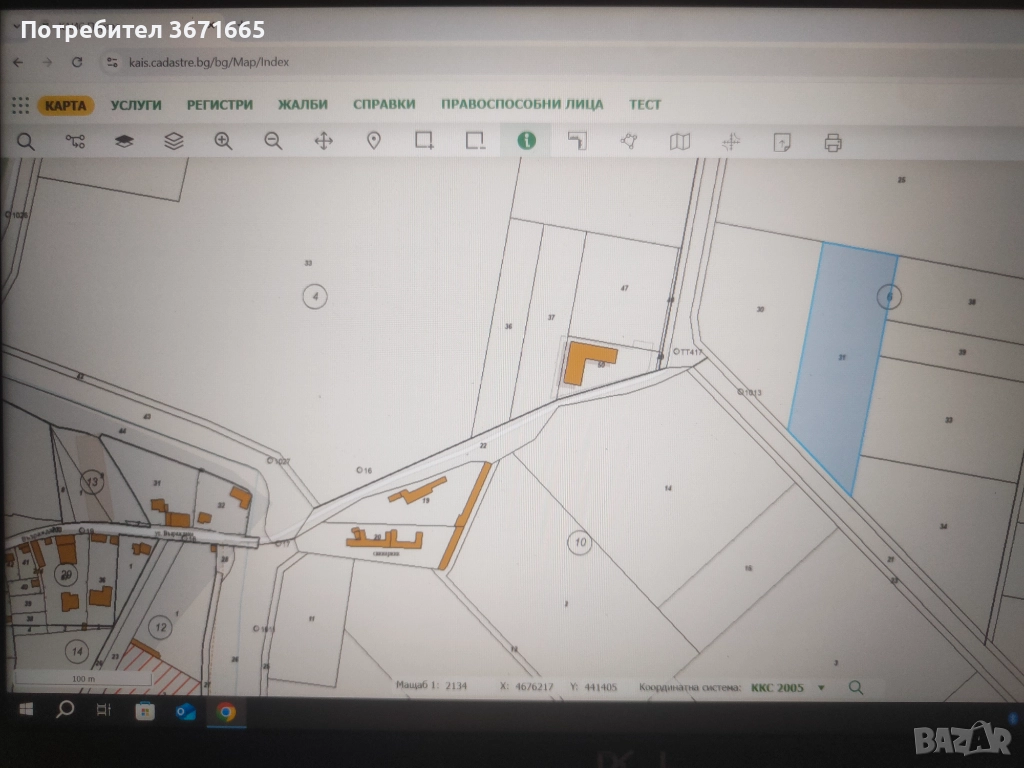Viewport: 1024px width, 768px height.
Task: Expand the ККС 2005 coordinate system dropdown
Action: [x=821, y=688]
